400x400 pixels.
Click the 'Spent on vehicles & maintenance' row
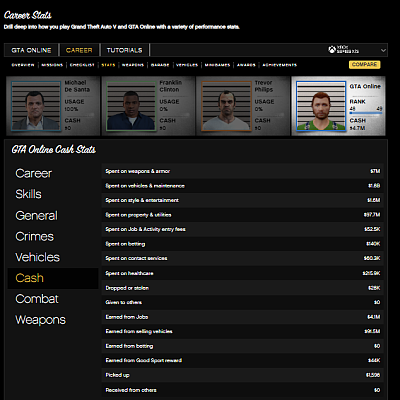click(243, 186)
